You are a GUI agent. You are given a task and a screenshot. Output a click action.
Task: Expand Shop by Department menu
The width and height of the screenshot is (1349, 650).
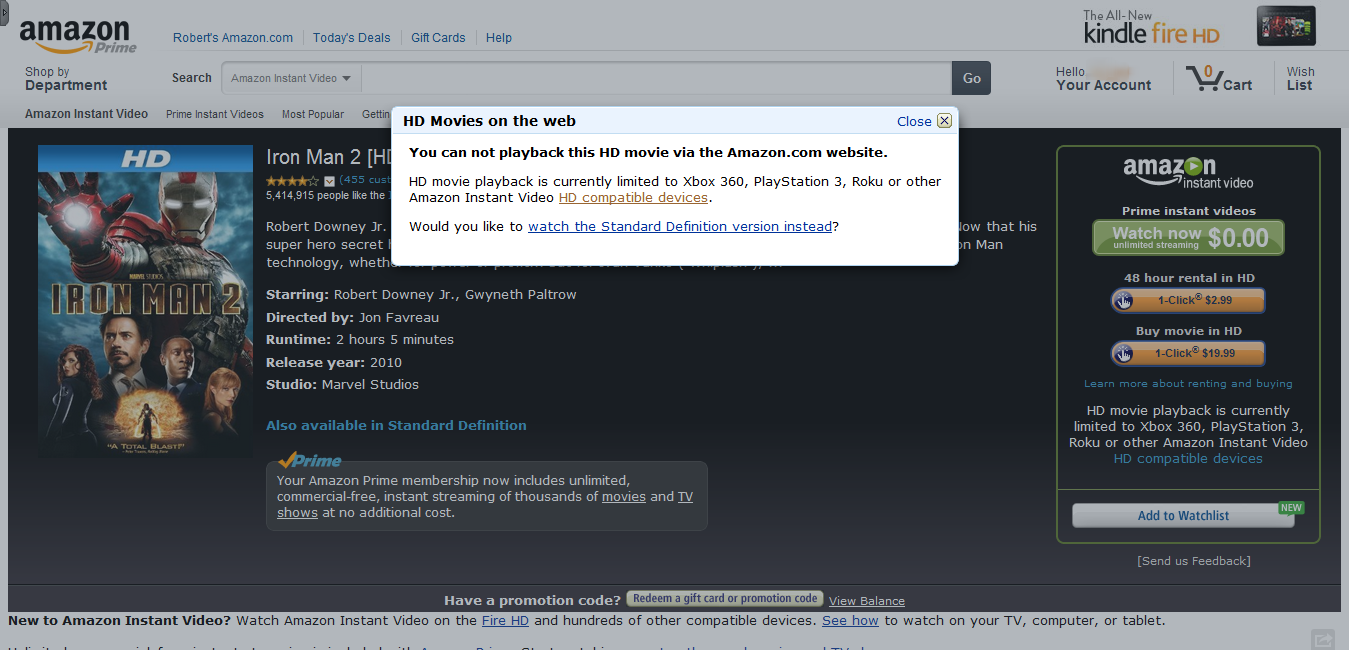tap(66, 79)
